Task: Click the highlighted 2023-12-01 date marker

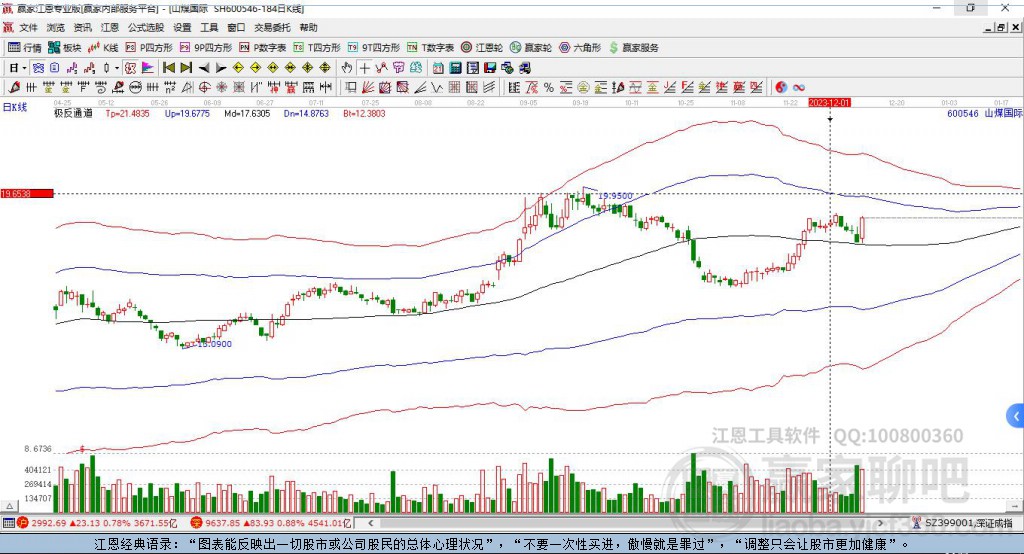Action: [829, 103]
